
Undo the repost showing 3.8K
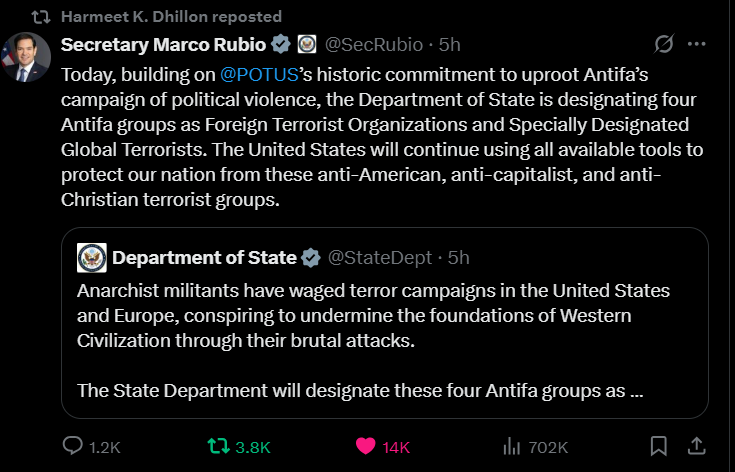tap(217, 446)
